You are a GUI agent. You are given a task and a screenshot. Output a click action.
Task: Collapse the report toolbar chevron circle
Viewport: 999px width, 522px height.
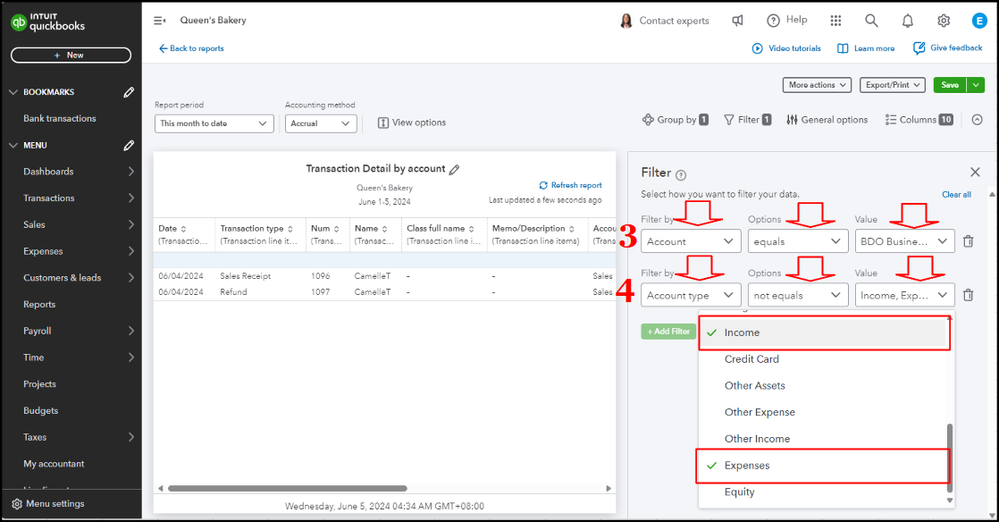coord(977,120)
